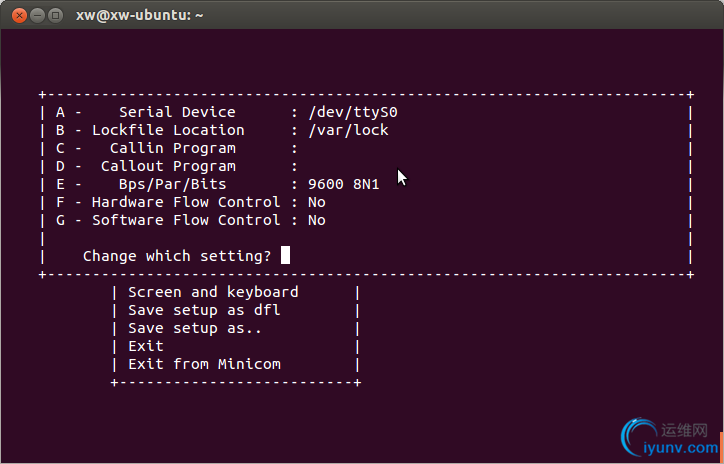Click the /dev/ttyS0 device value
Image resolution: width=724 pixels, height=464 pixels.
tap(353, 113)
